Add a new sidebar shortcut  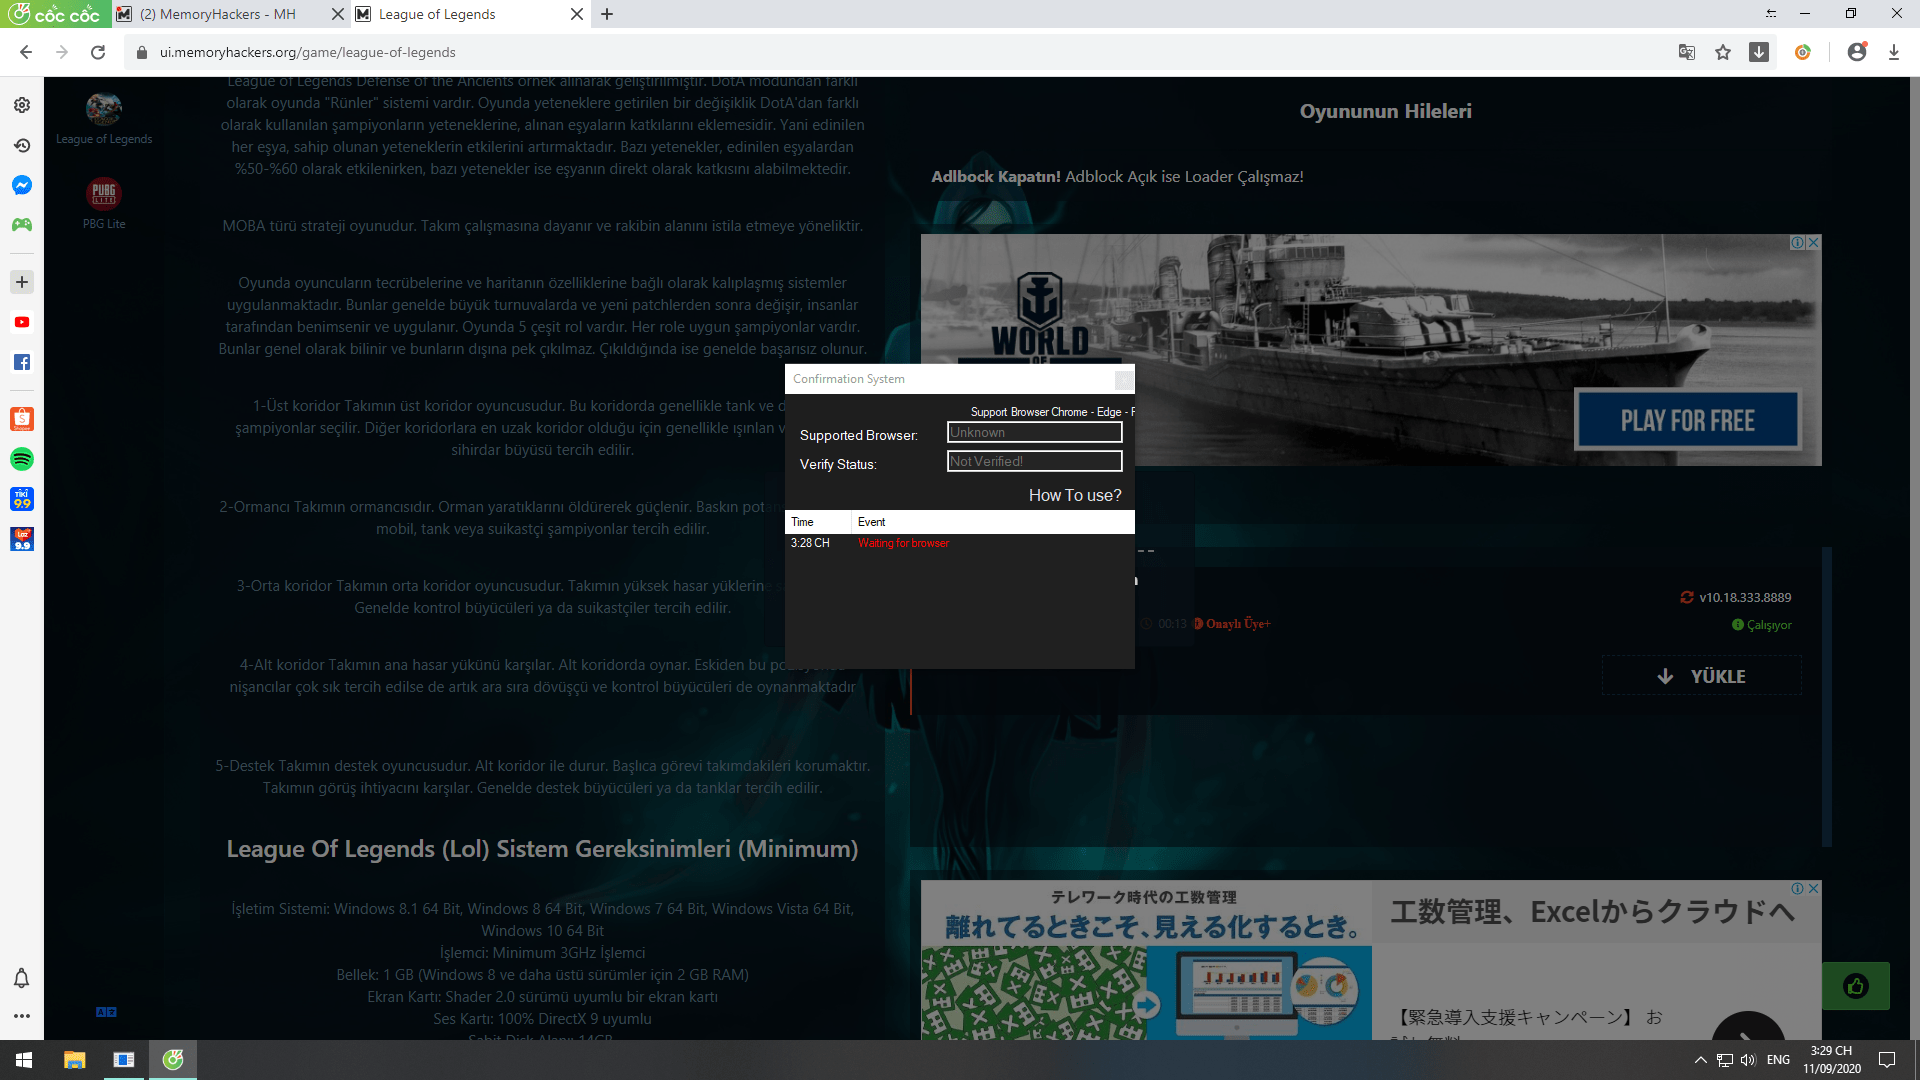click(22, 282)
